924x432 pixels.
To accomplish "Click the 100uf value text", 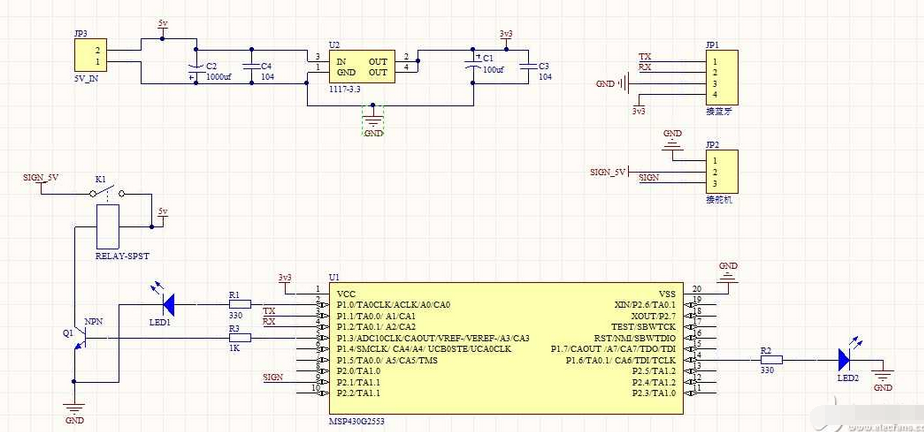I will [496, 70].
